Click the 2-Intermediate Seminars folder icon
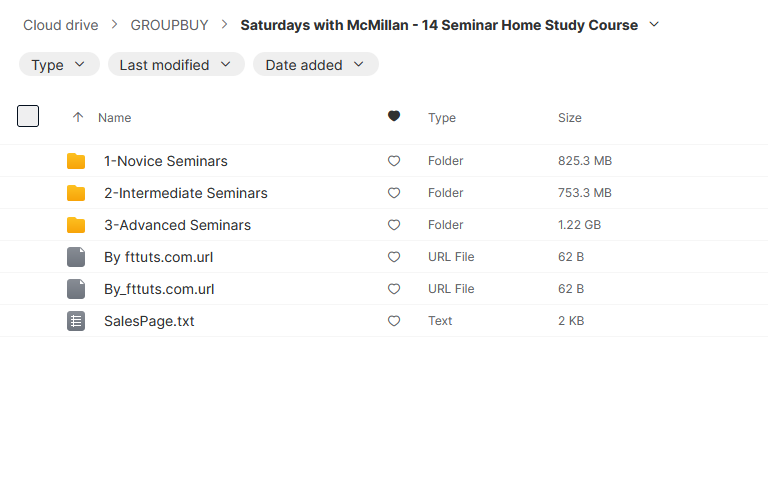 [76, 193]
